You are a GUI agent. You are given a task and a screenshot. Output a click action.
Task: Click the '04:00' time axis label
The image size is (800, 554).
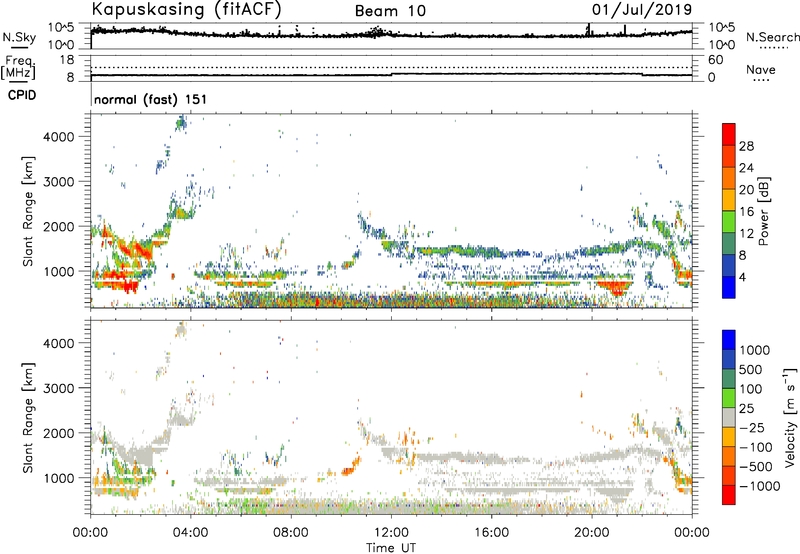pyautogui.click(x=191, y=533)
